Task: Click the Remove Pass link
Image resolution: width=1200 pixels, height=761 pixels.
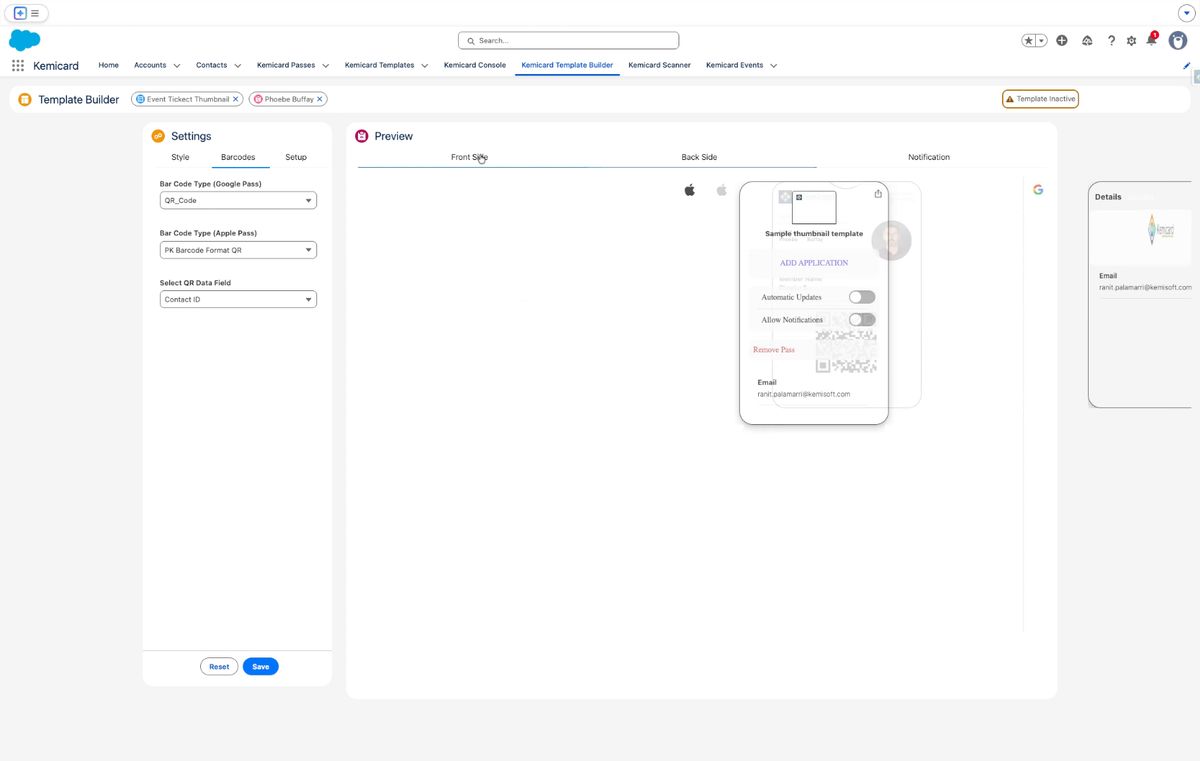Action: coord(774,350)
